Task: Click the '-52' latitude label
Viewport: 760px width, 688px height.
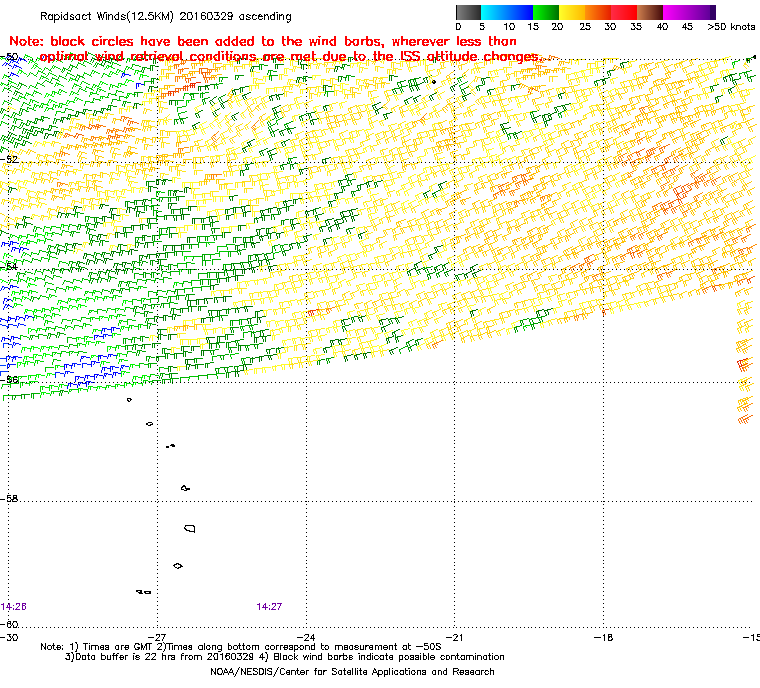Action: coord(9,159)
